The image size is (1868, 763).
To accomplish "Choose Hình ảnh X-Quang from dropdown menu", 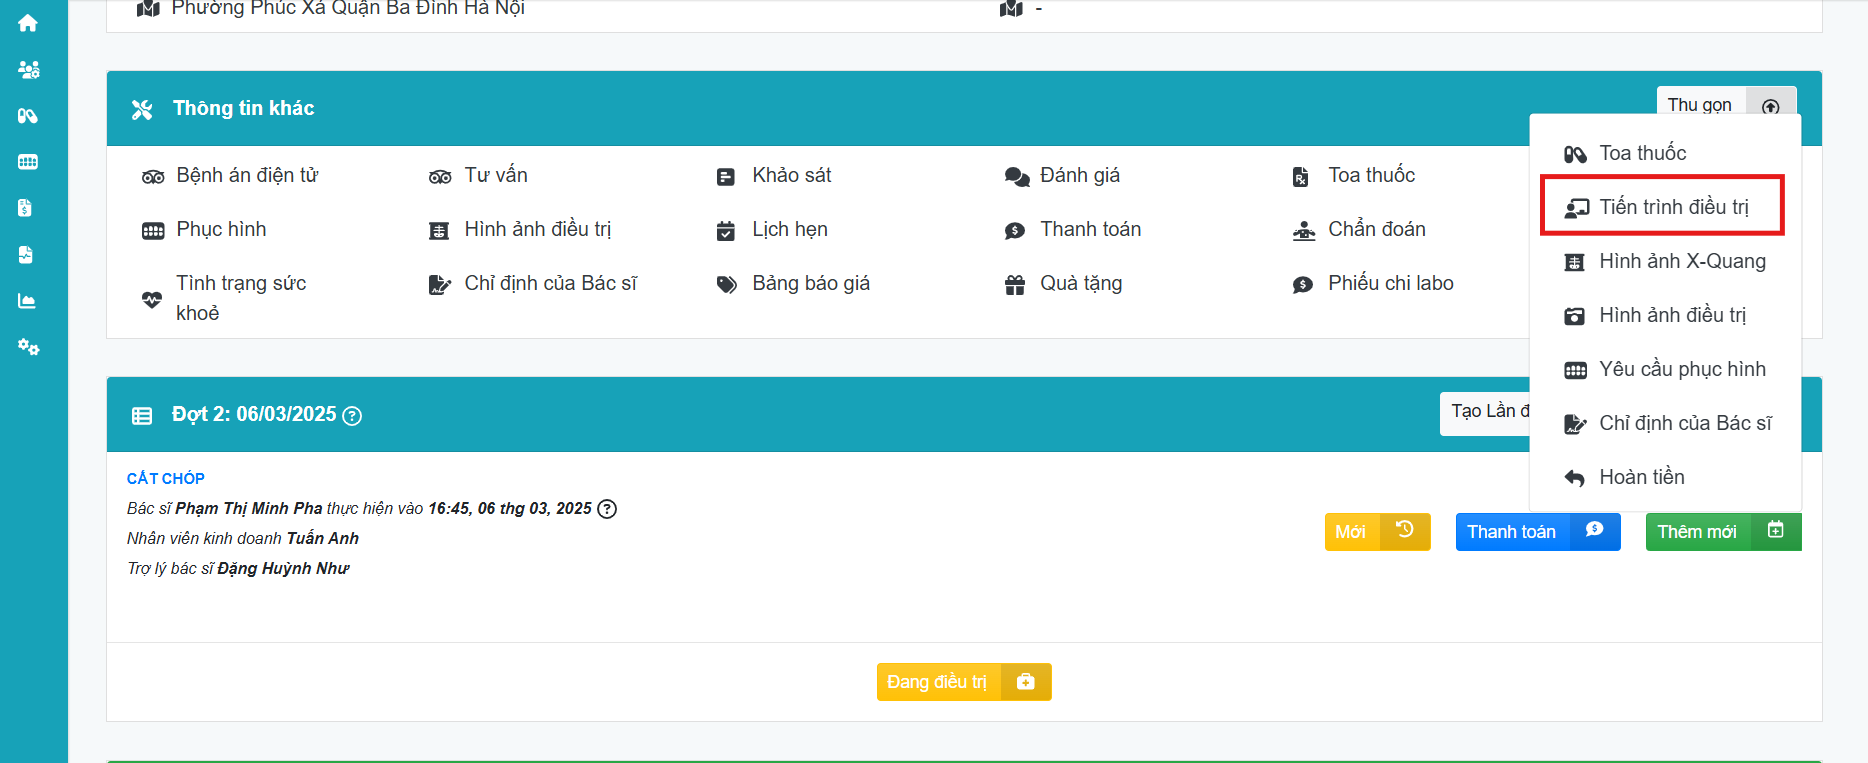I will coord(1681,261).
